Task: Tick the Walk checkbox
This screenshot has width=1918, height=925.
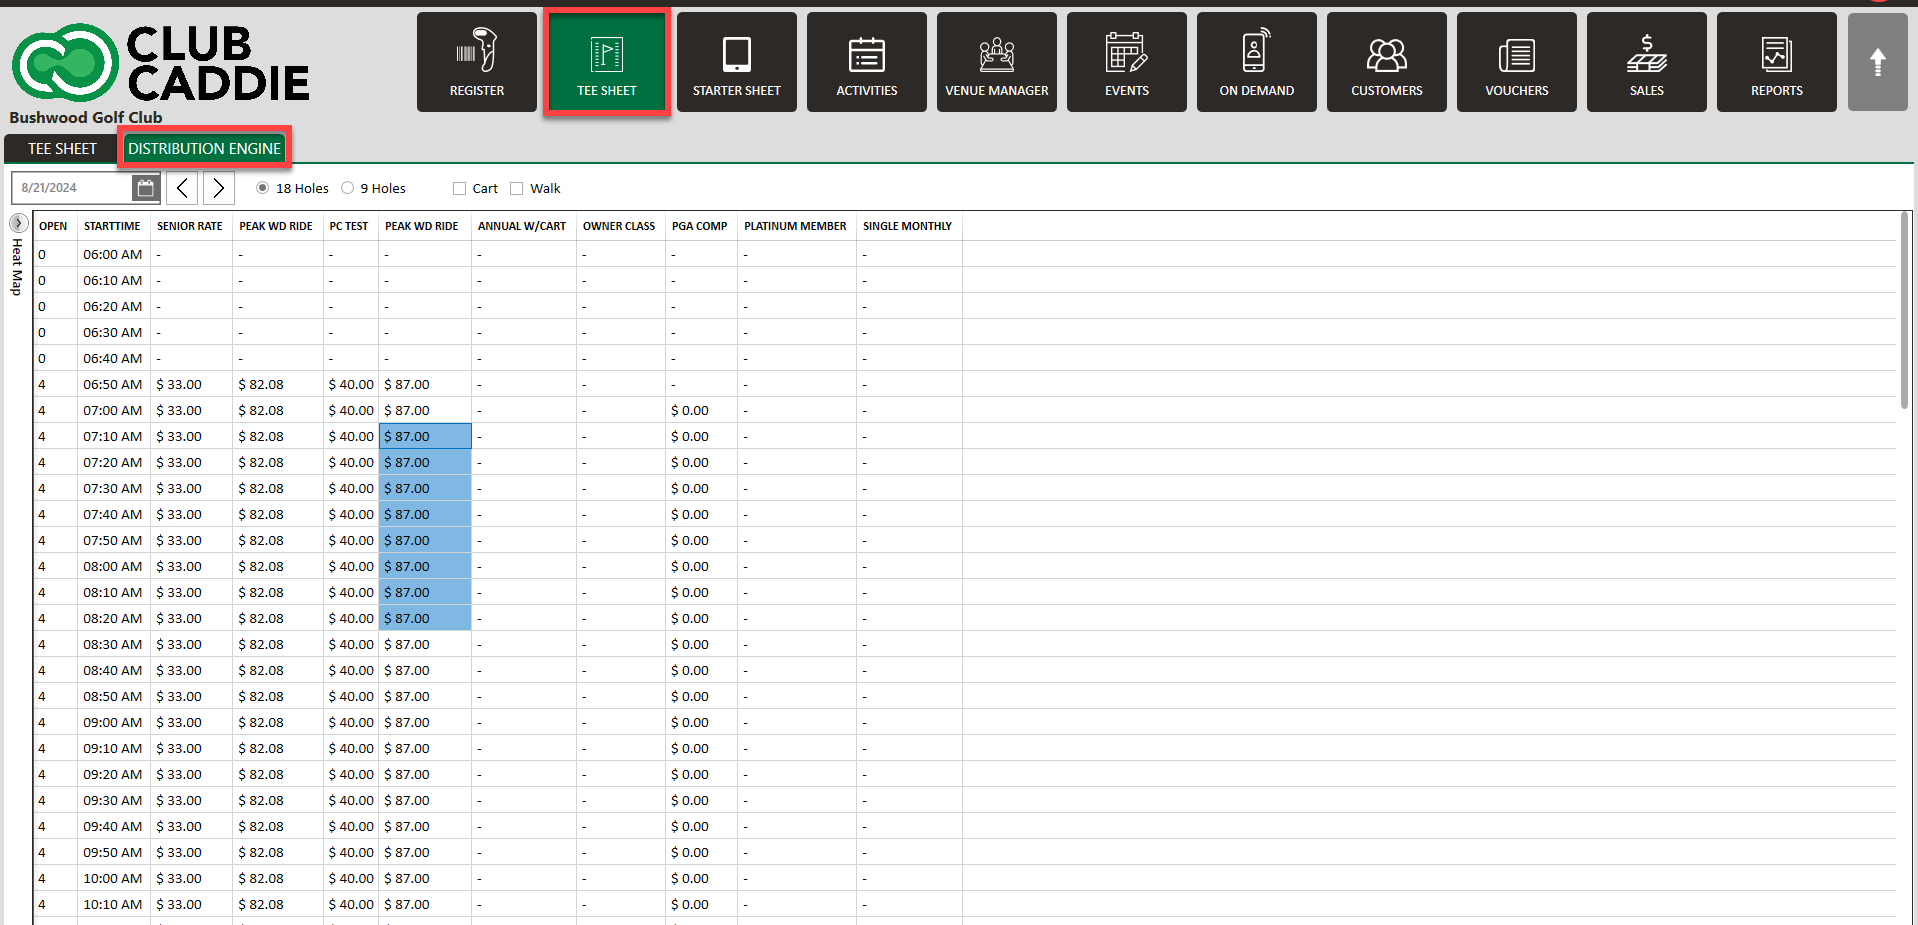Action: [517, 188]
